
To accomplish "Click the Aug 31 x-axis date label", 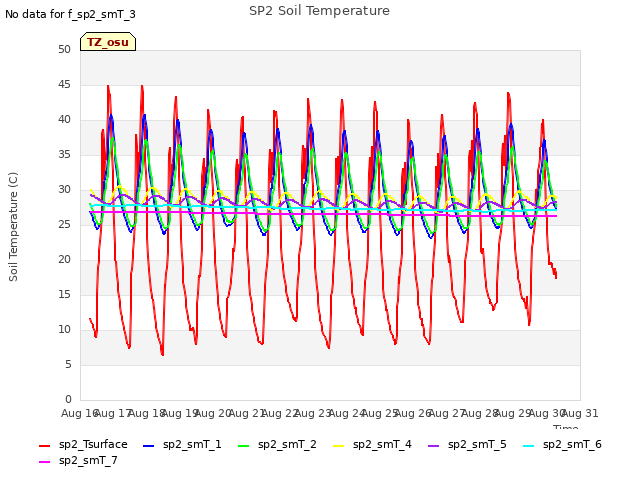I will tap(580, 413).
